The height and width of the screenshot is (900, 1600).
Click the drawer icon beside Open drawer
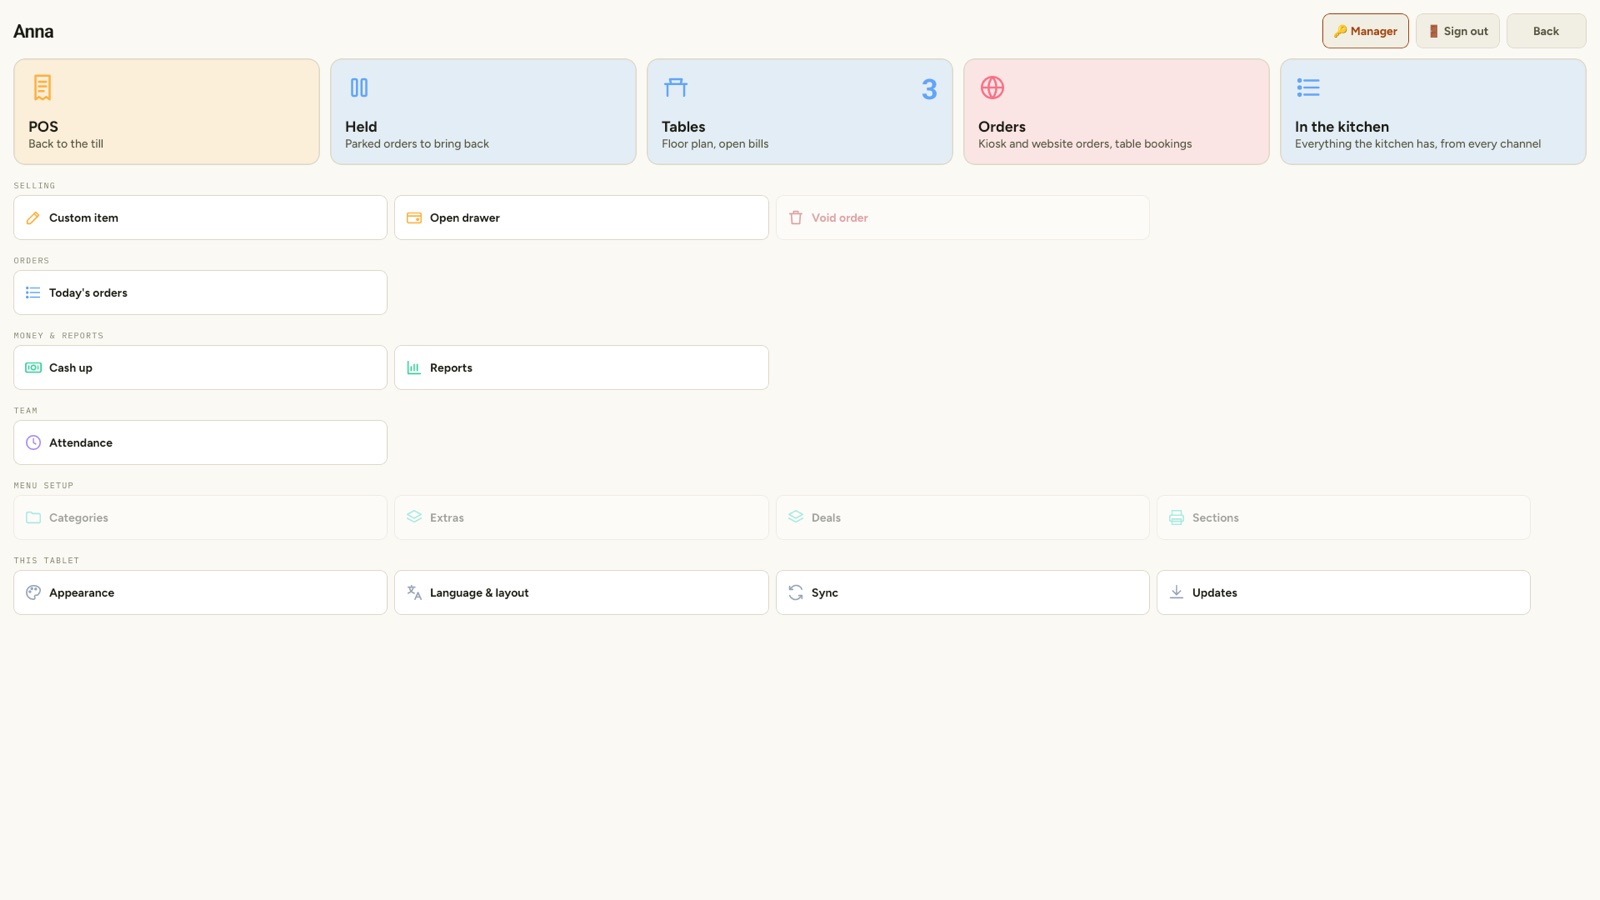414,218
